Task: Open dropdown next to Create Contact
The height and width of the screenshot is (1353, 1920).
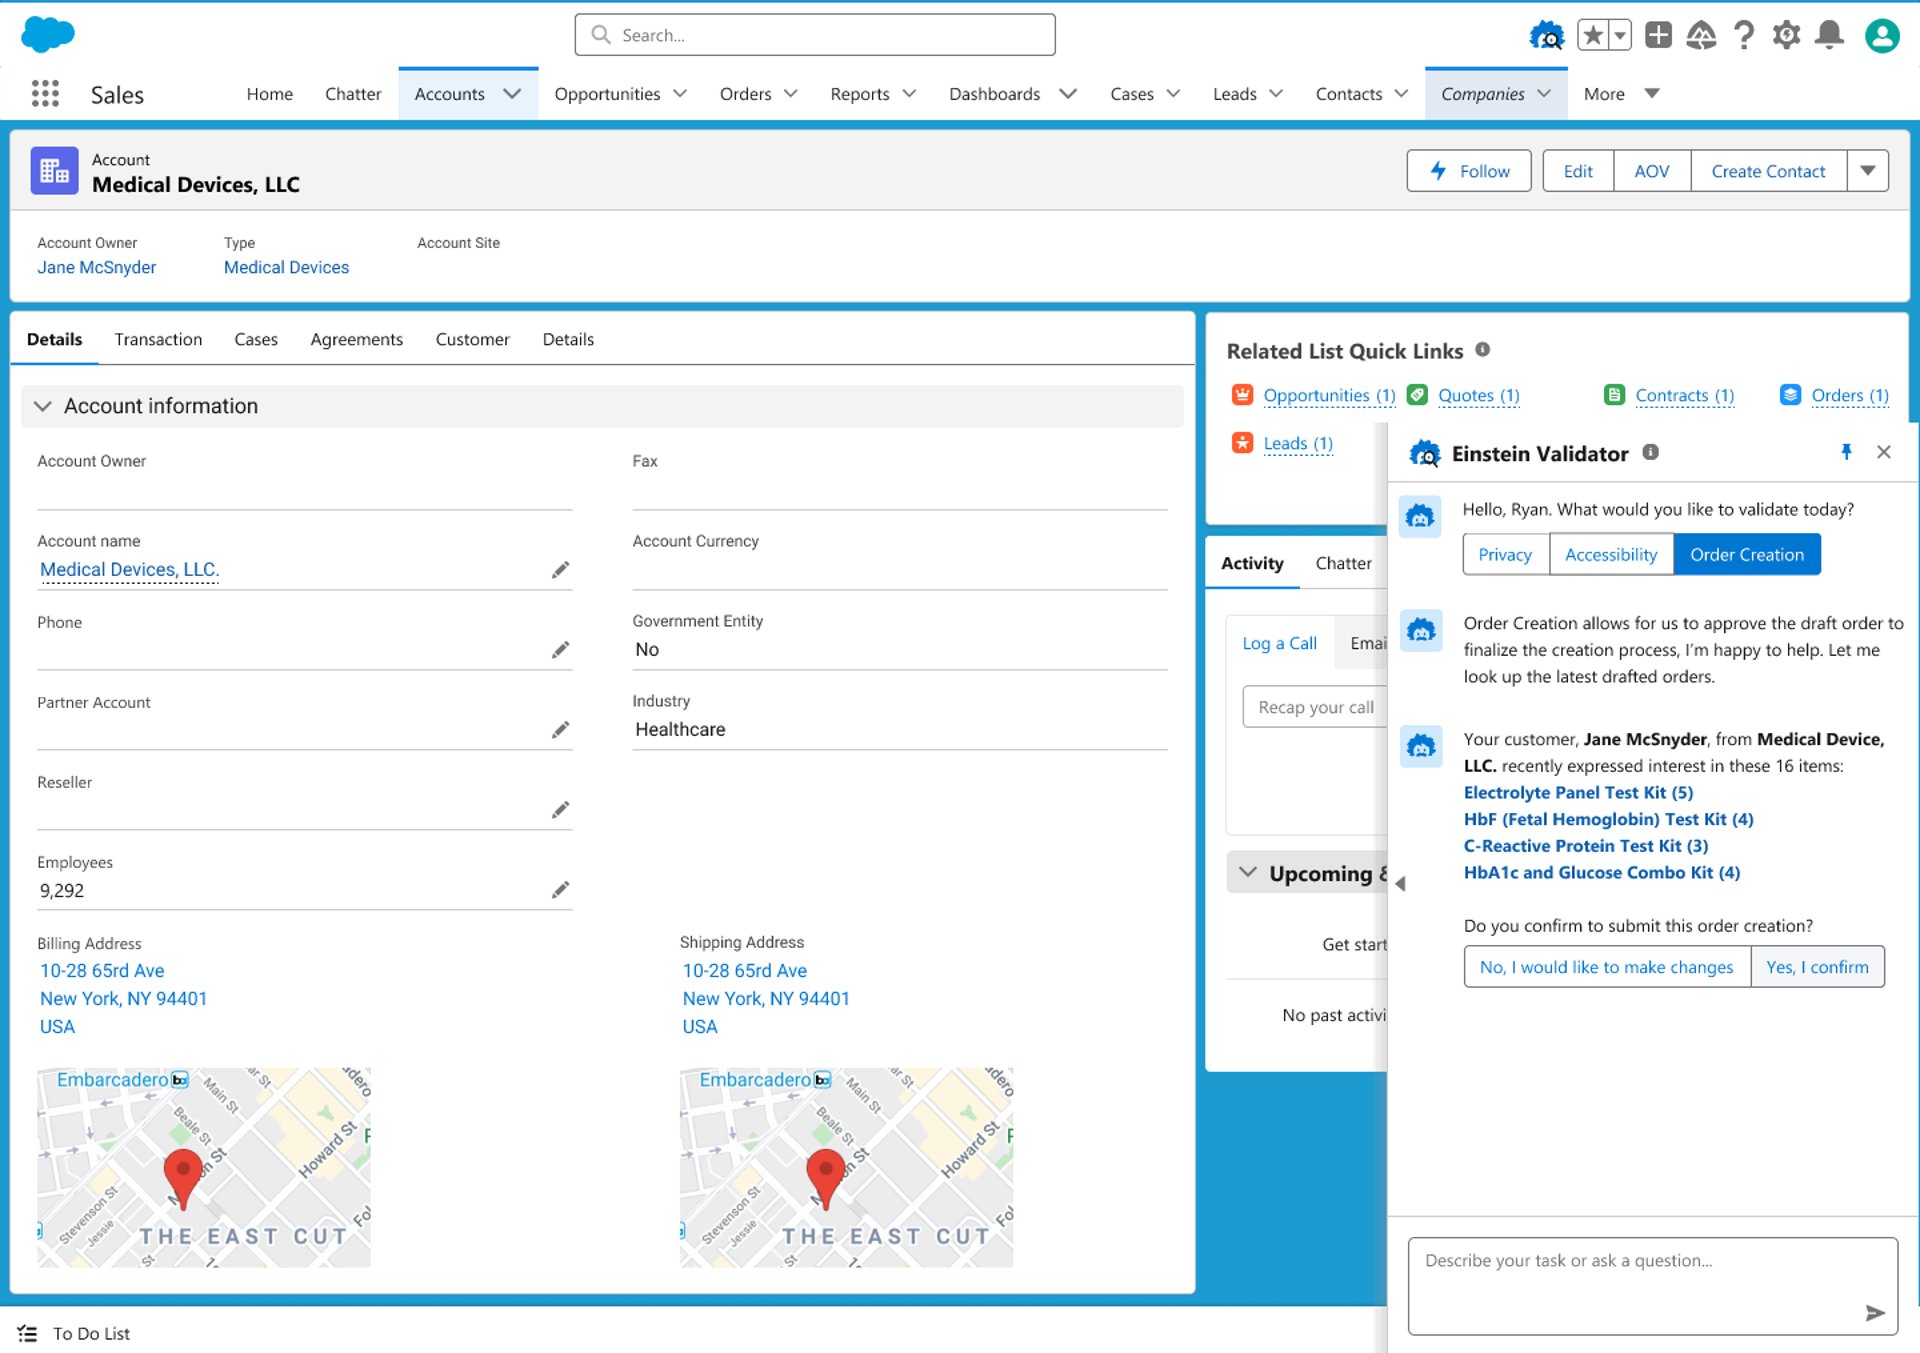Action: pos(1867,171)
